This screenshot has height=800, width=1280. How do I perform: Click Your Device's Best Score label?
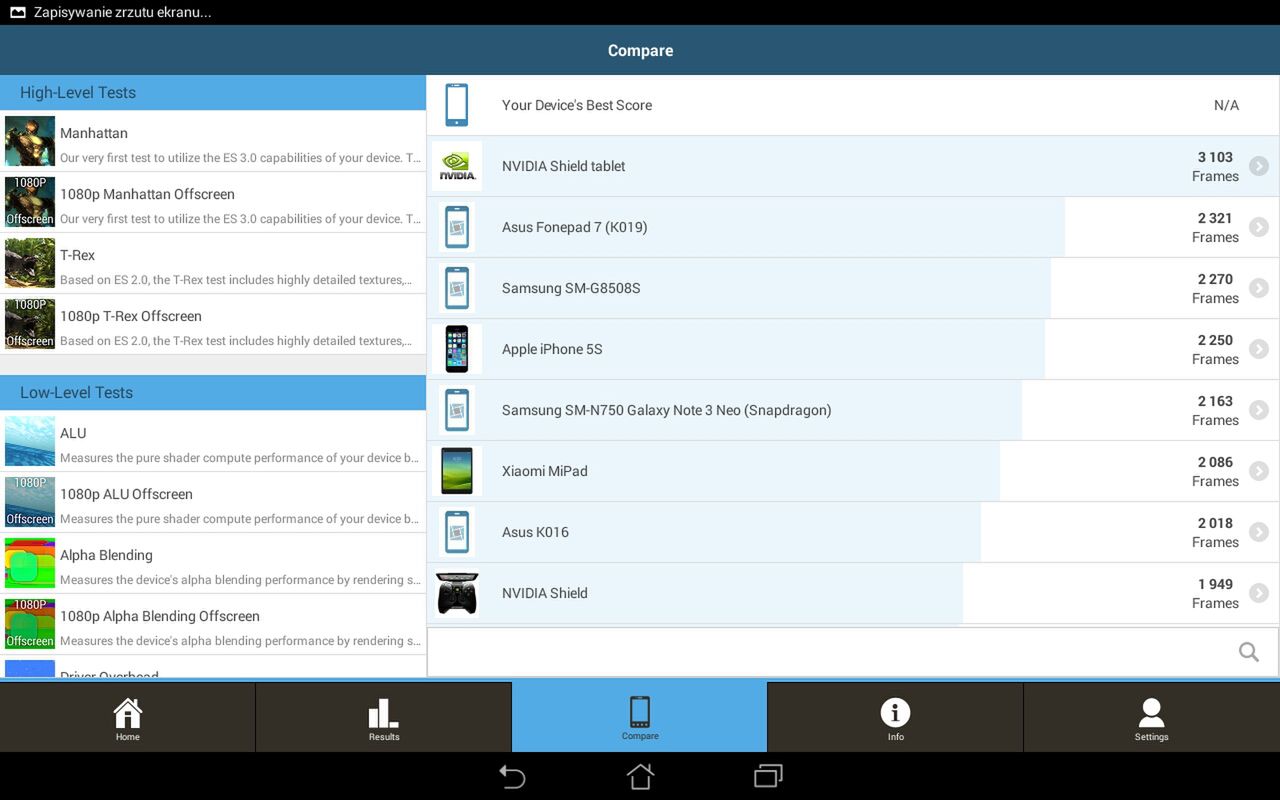pyautogui.click(x=577, y=105)
